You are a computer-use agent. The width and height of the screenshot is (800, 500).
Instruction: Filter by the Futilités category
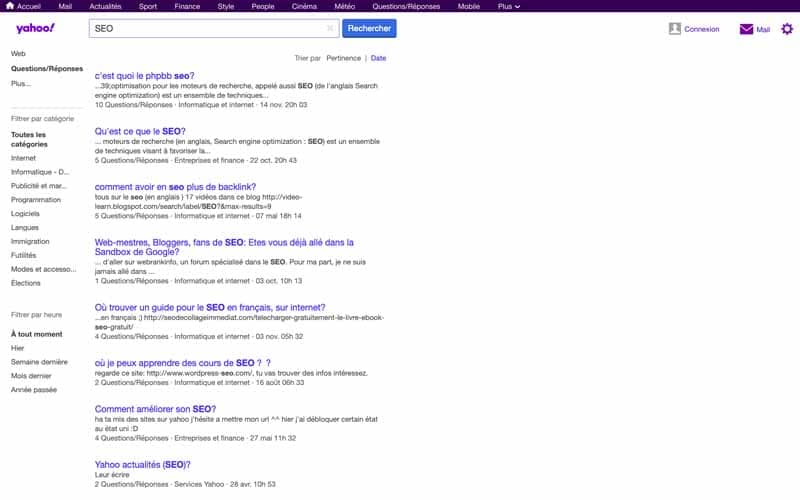click(x=23, y=255)
